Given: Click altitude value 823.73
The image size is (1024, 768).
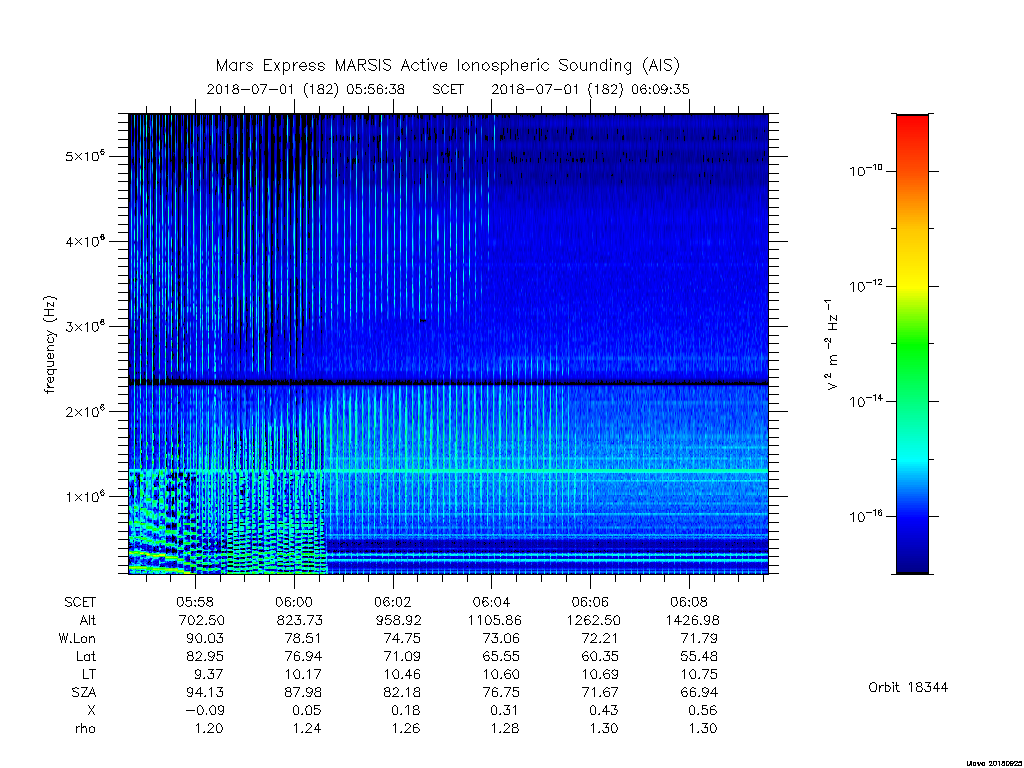Looking at the screenshot, I should 299,620.
